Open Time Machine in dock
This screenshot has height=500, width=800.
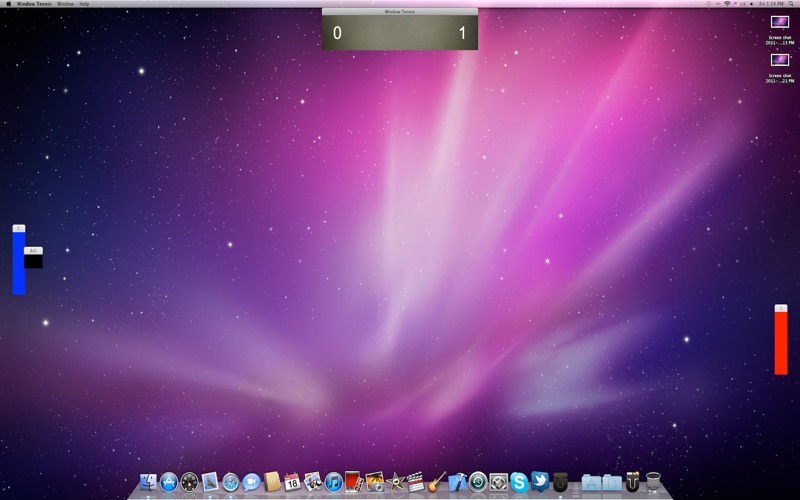tap(478, 482)
